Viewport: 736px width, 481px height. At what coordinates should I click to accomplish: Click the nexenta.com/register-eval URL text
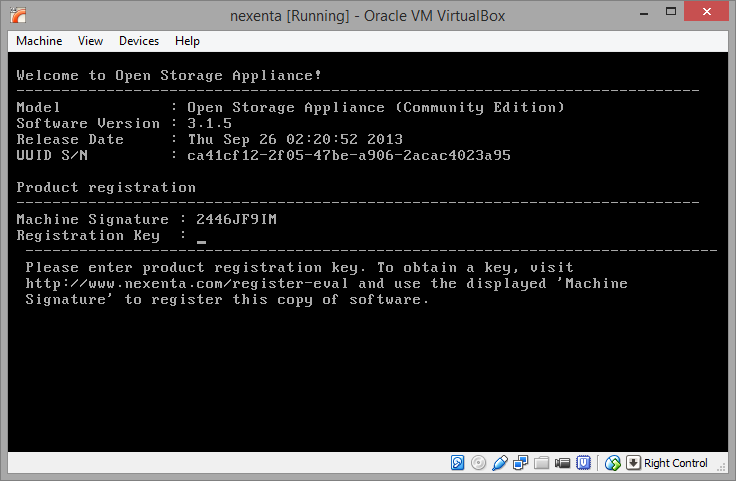coord(187,283)
